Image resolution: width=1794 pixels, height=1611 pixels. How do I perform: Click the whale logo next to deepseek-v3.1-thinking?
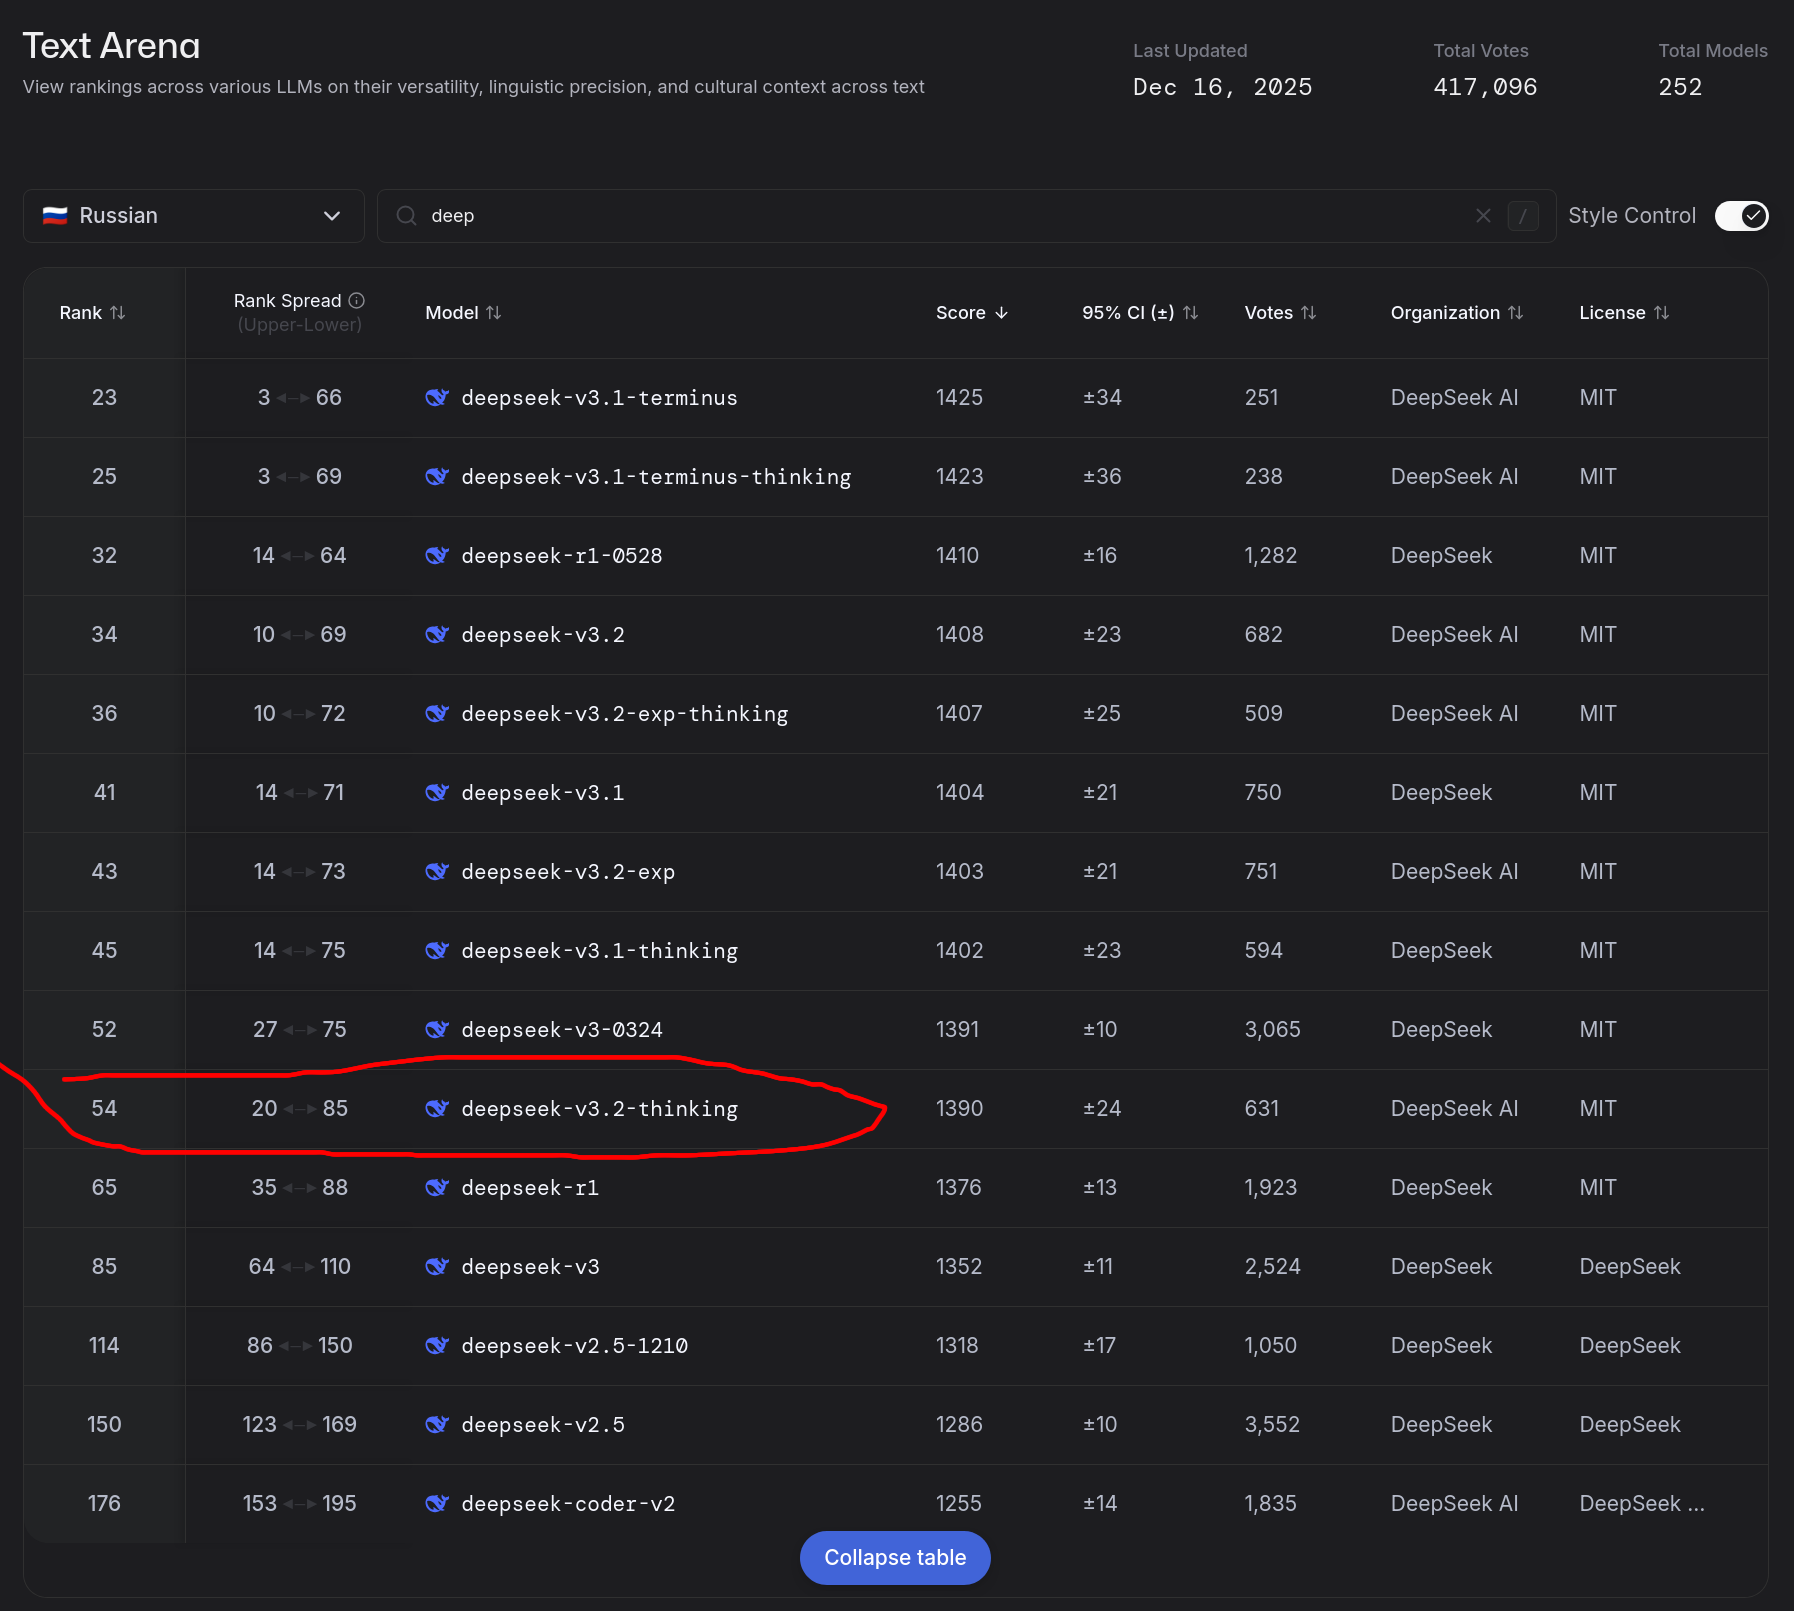click(437, 951)
